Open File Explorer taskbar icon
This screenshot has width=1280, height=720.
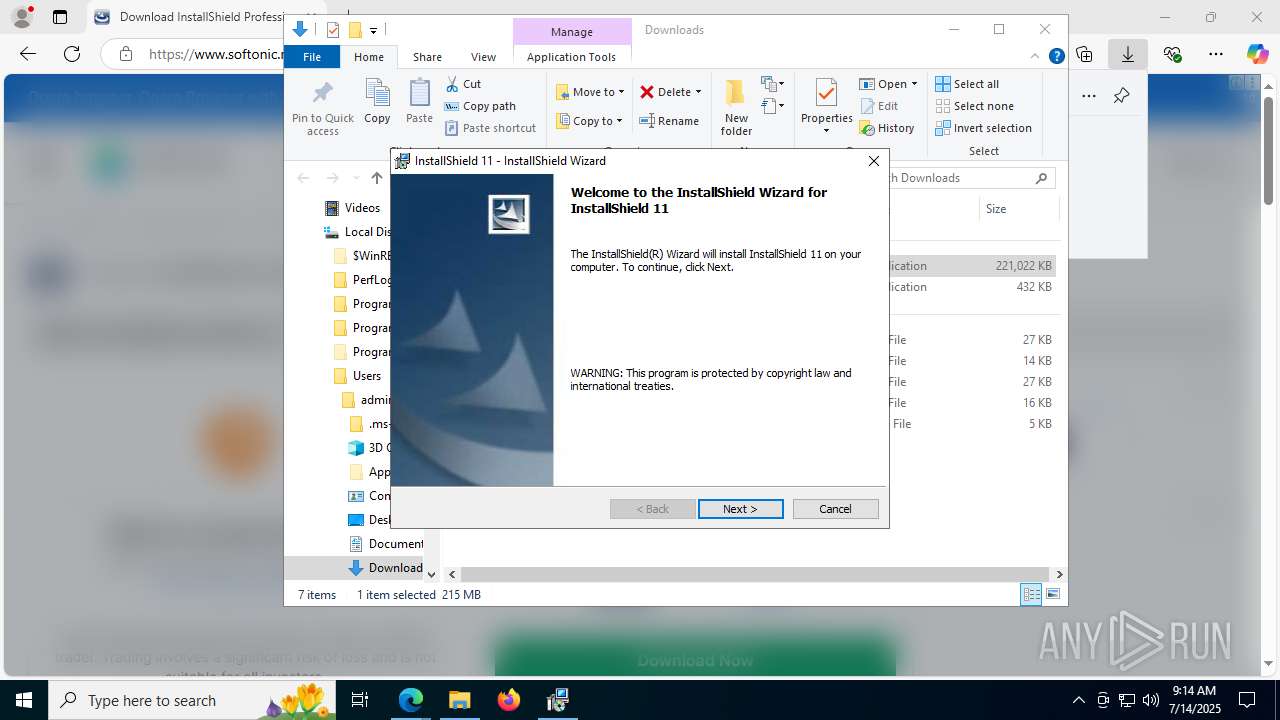(459, 700)
